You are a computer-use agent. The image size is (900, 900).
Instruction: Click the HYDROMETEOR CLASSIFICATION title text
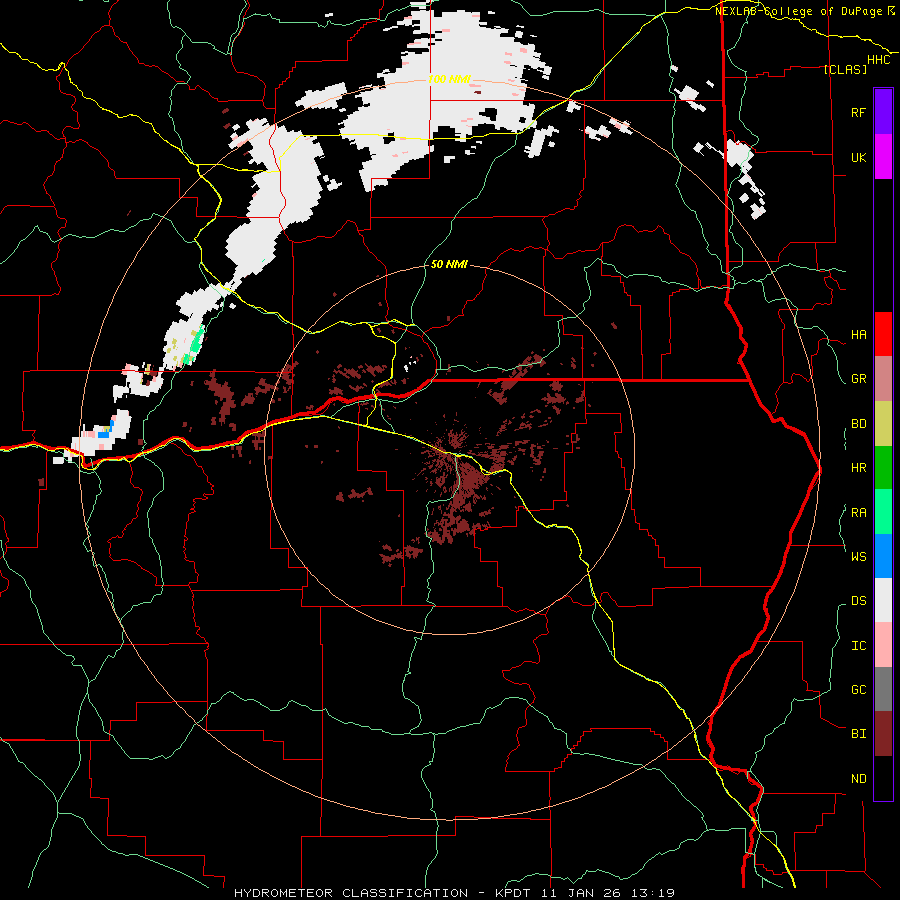[x=351, y=893]
